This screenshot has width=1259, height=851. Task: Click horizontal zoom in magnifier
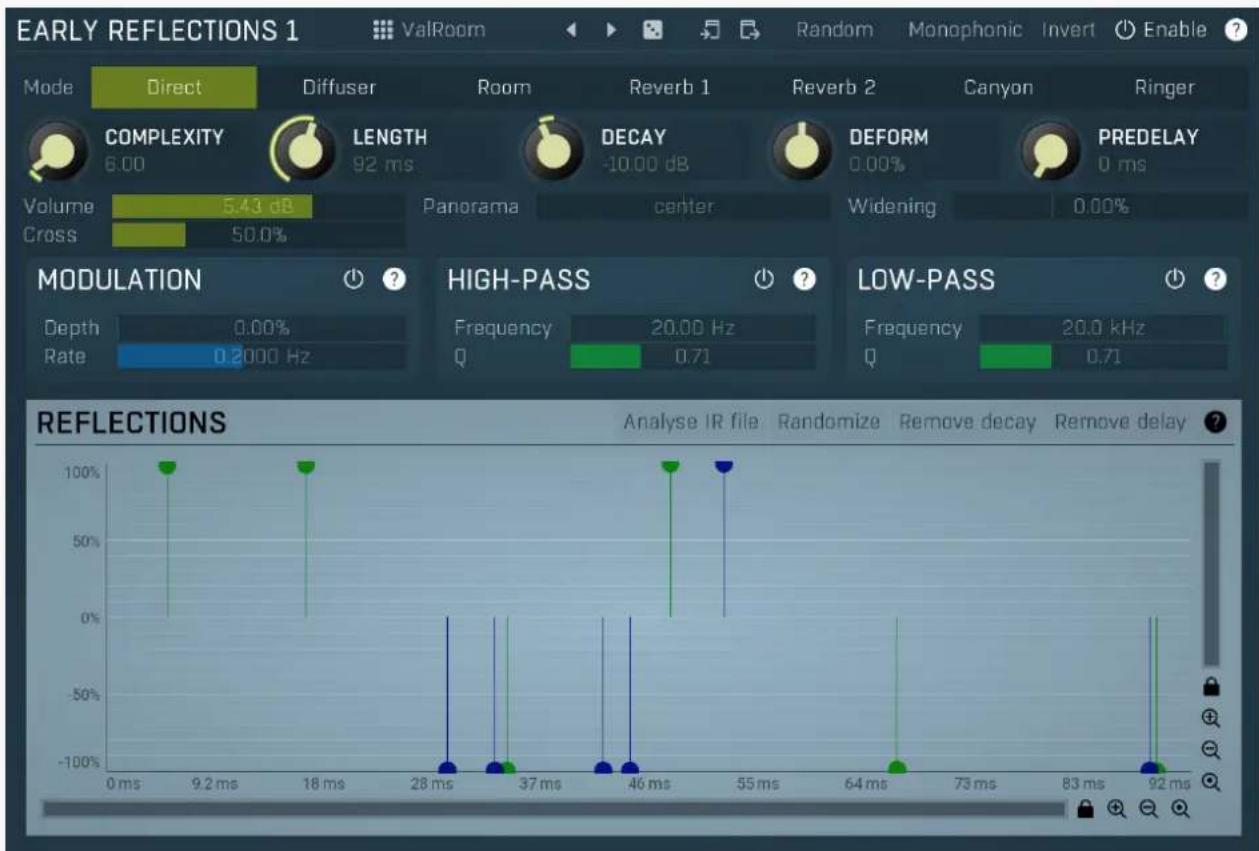1116,810
